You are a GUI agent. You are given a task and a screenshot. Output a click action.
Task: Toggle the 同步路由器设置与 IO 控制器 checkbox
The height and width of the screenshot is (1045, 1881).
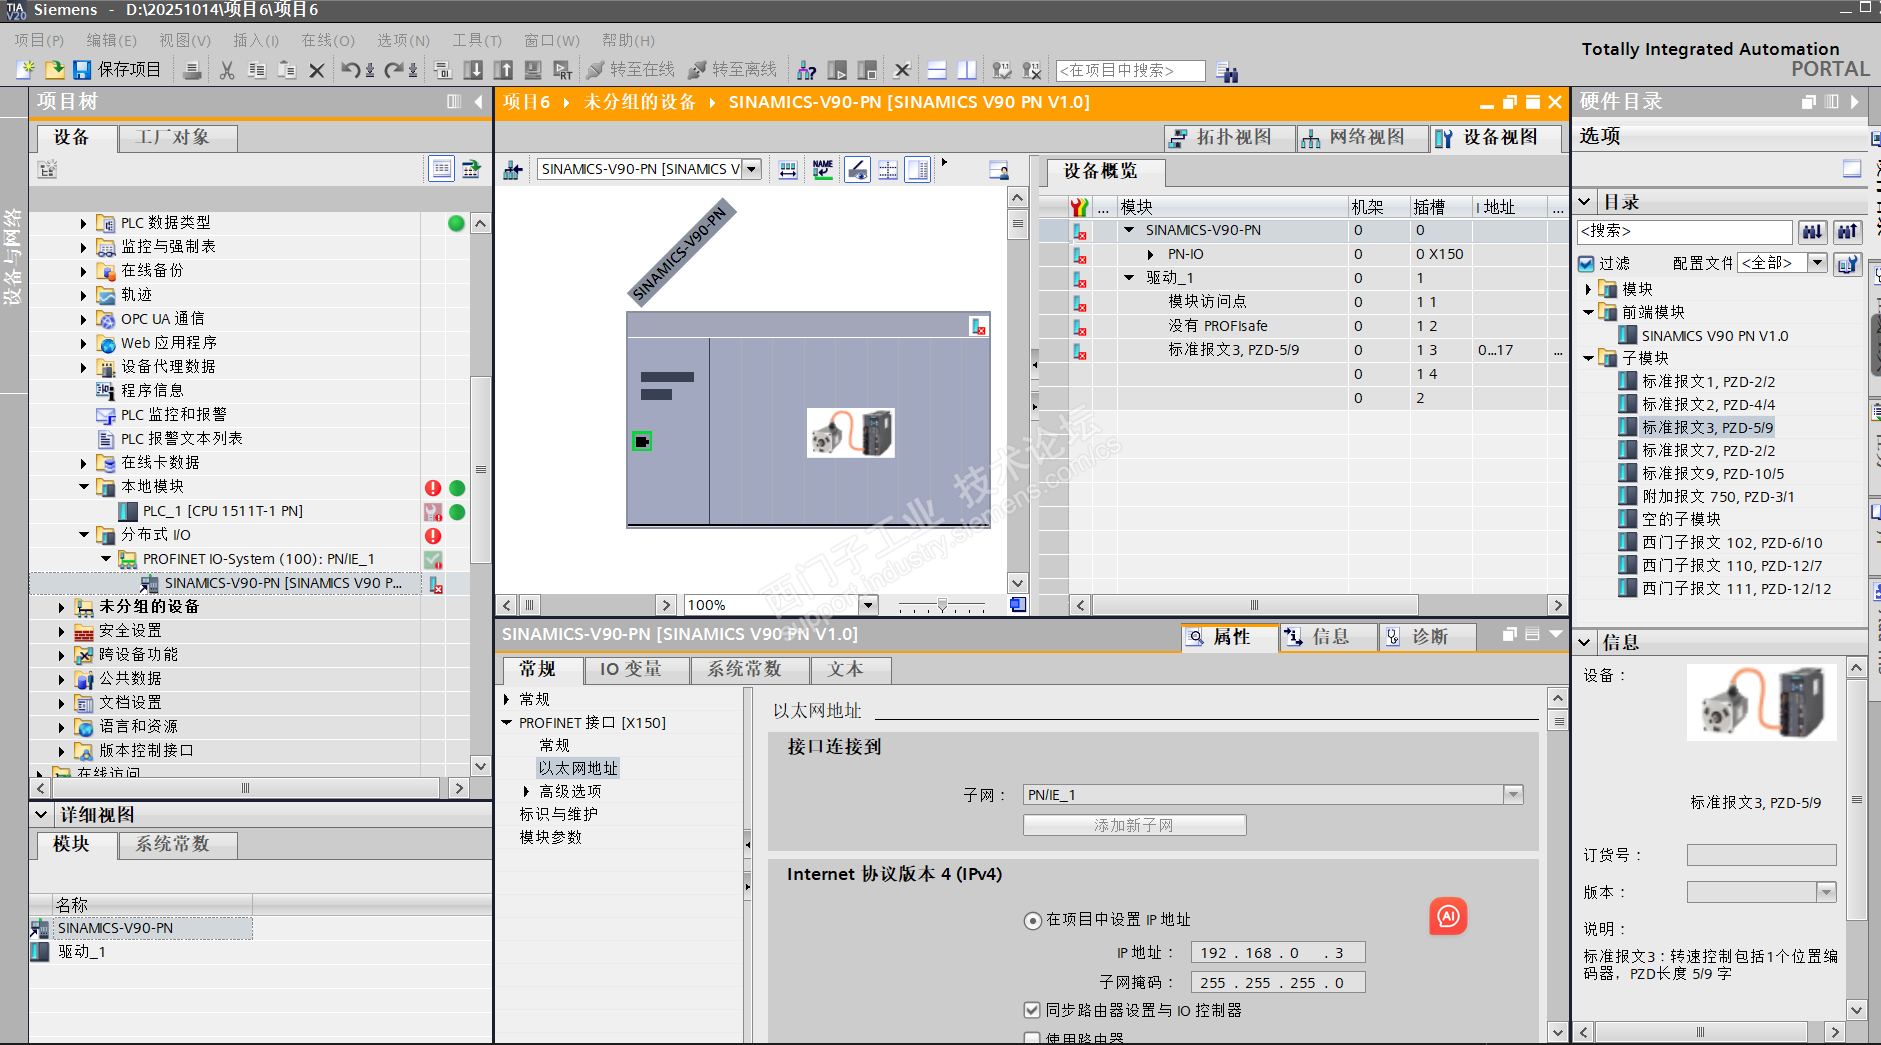(1032, 1010)
